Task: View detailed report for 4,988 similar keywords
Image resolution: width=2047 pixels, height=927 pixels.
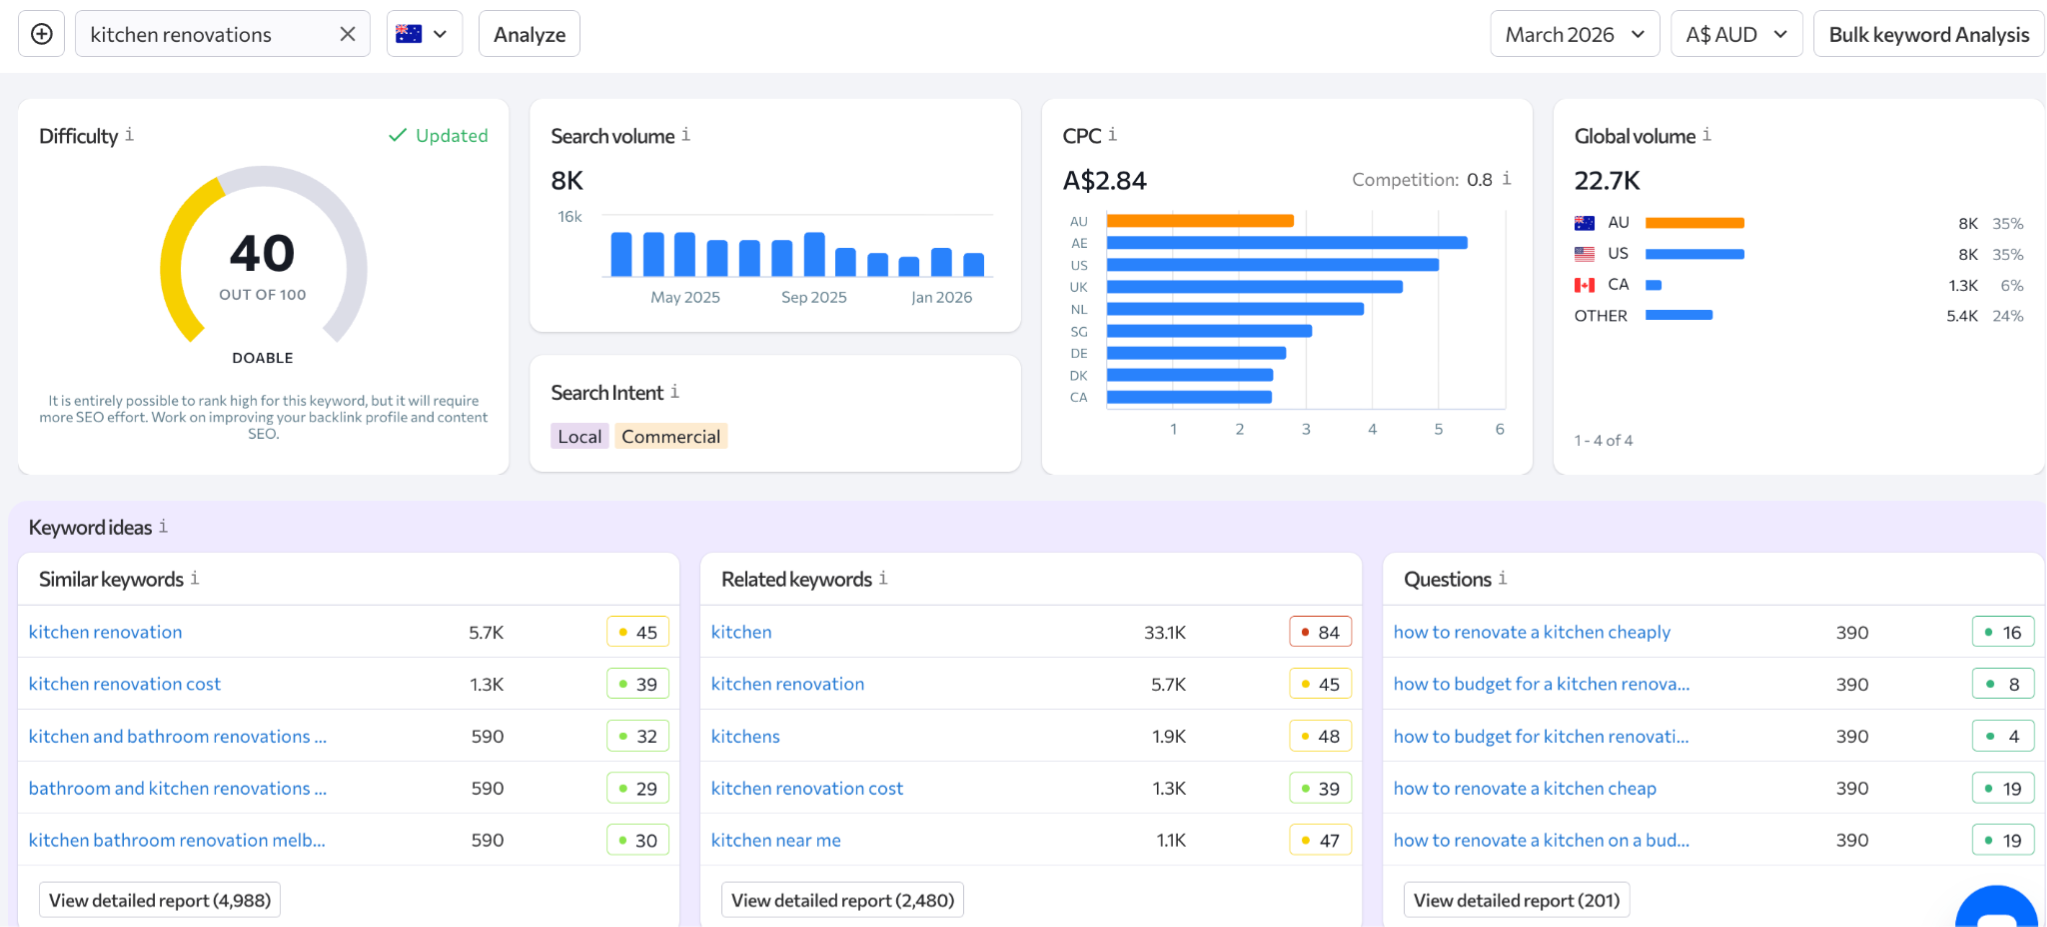Action: pos(160,900)
